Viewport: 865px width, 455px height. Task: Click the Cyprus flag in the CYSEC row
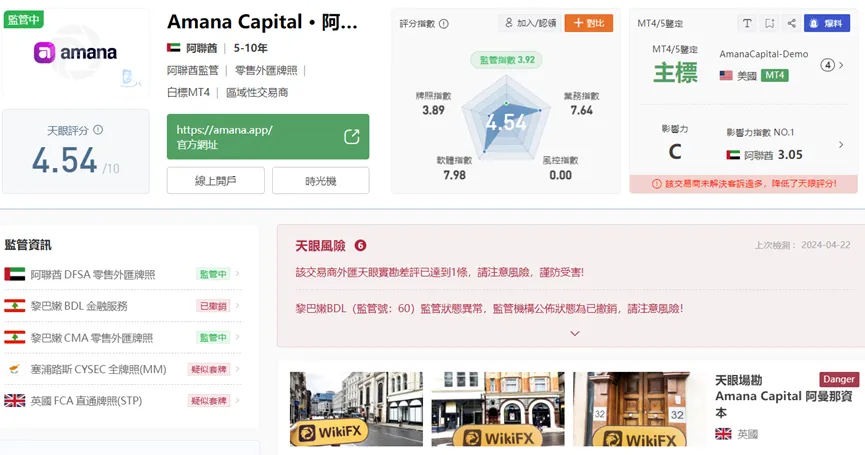15,369
